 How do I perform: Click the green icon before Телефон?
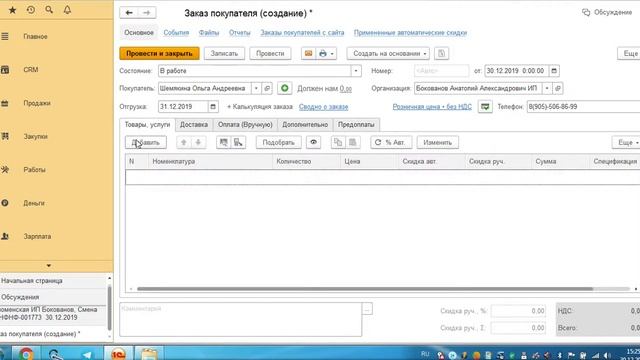click(x=485, y=107)
